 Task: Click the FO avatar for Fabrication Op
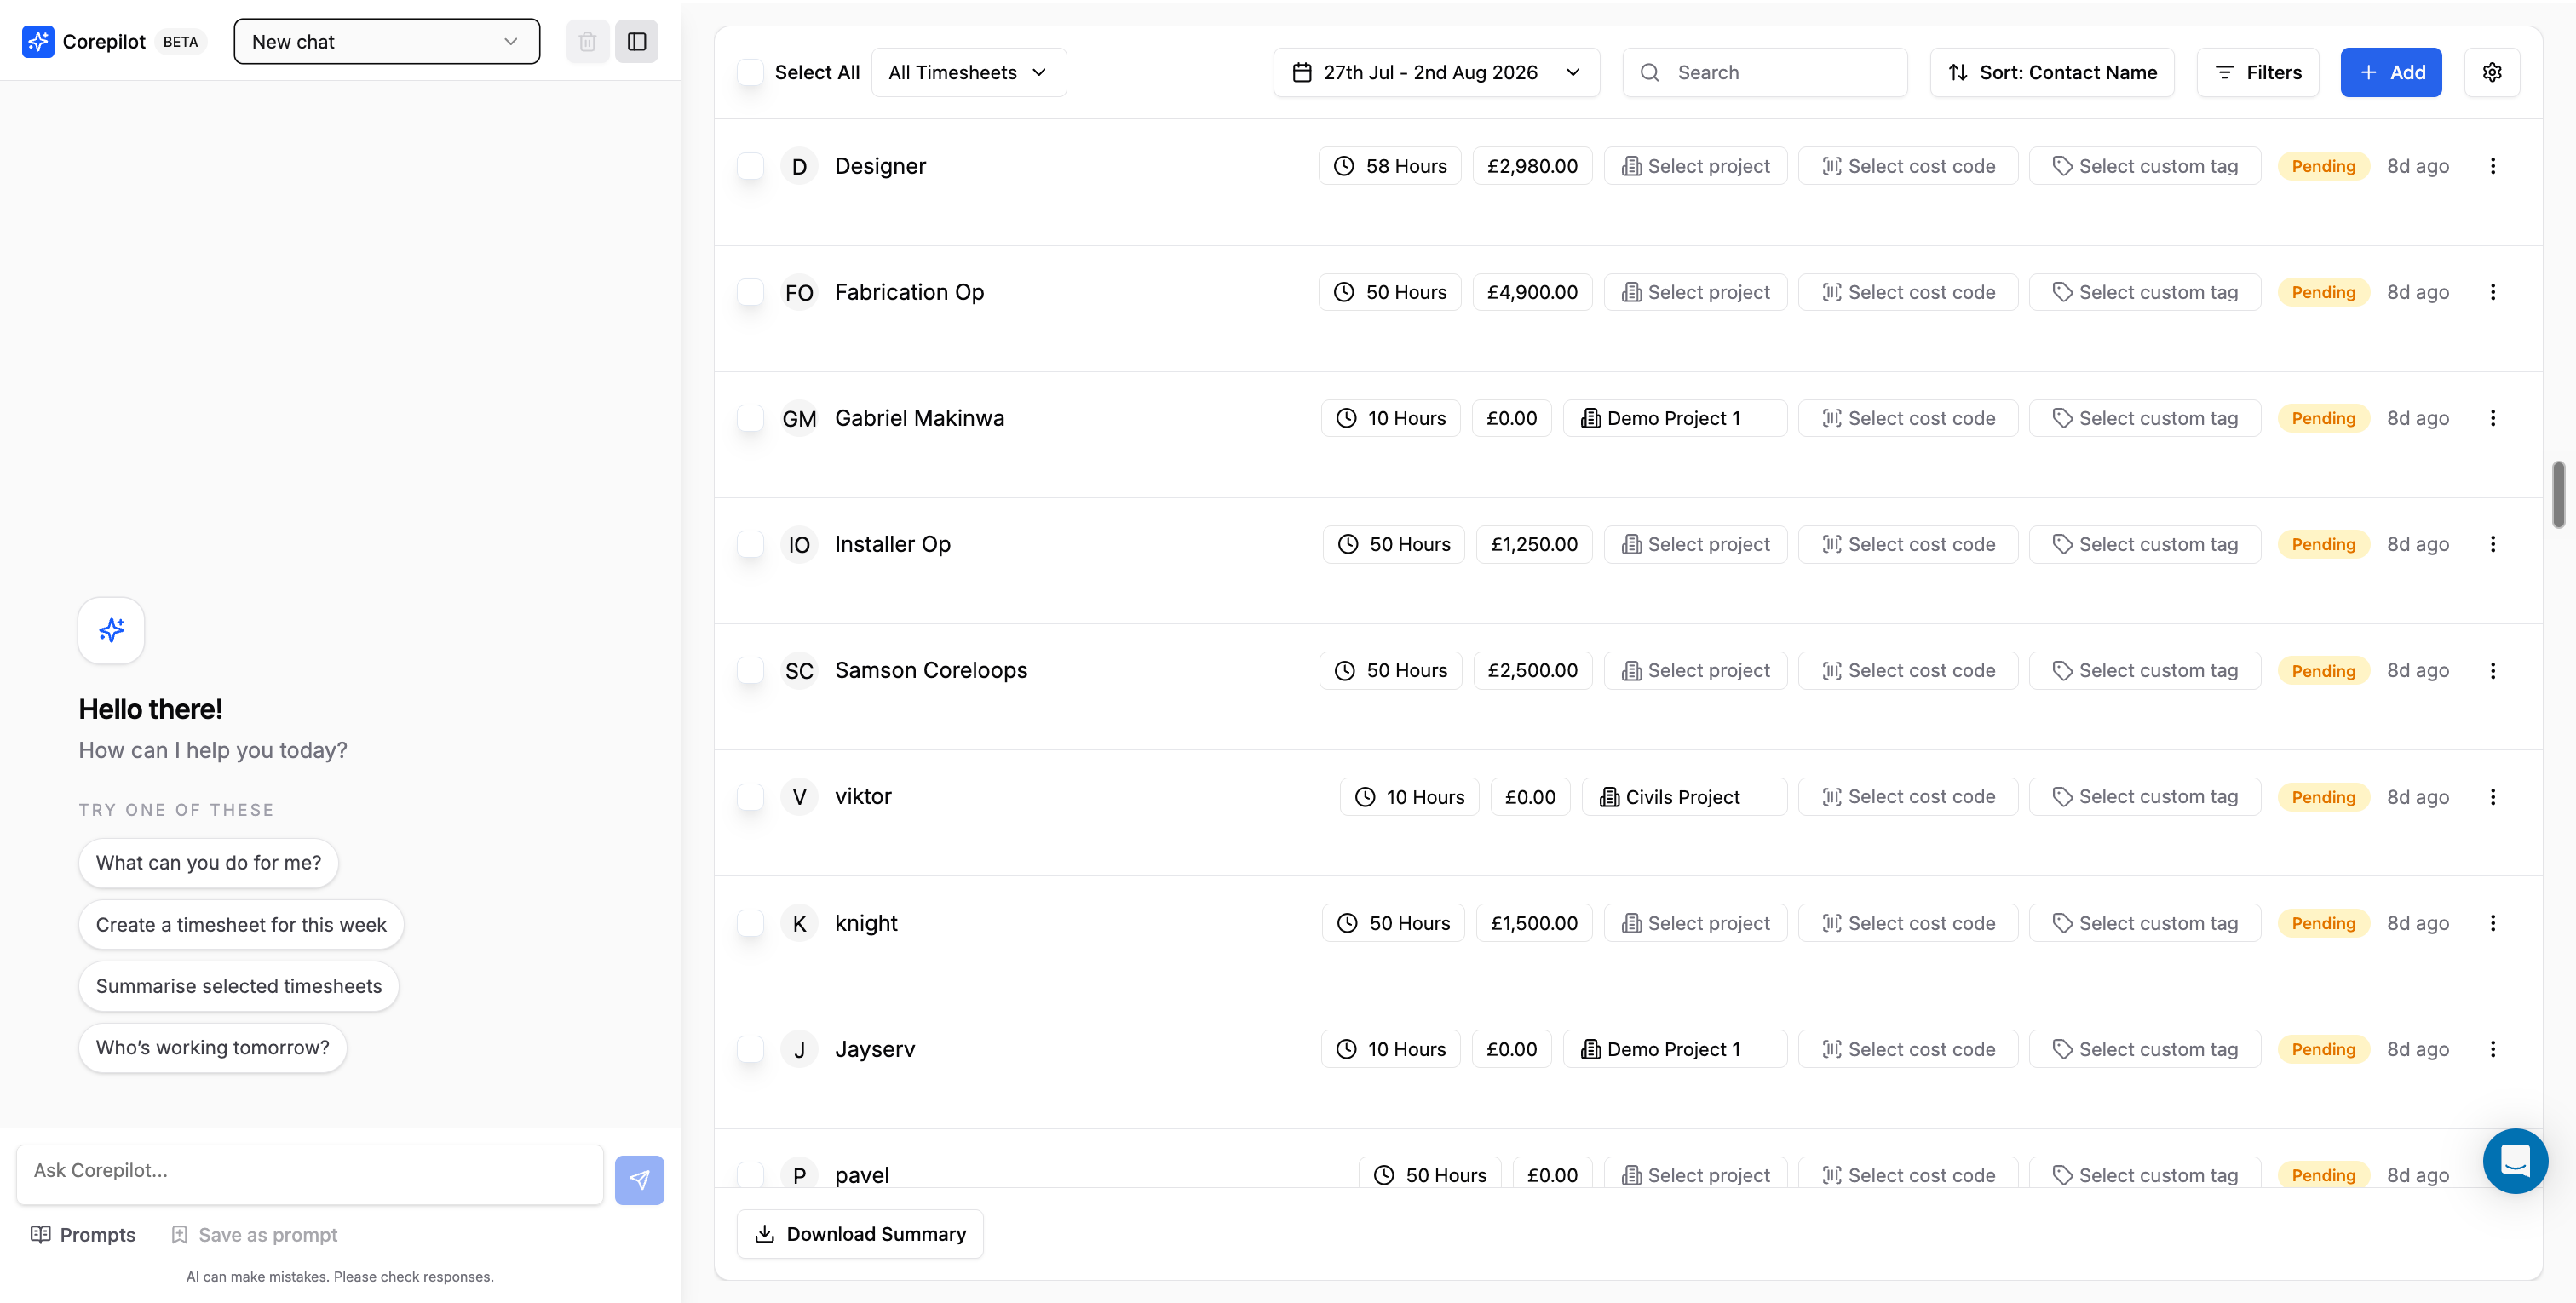pos(799,292)
